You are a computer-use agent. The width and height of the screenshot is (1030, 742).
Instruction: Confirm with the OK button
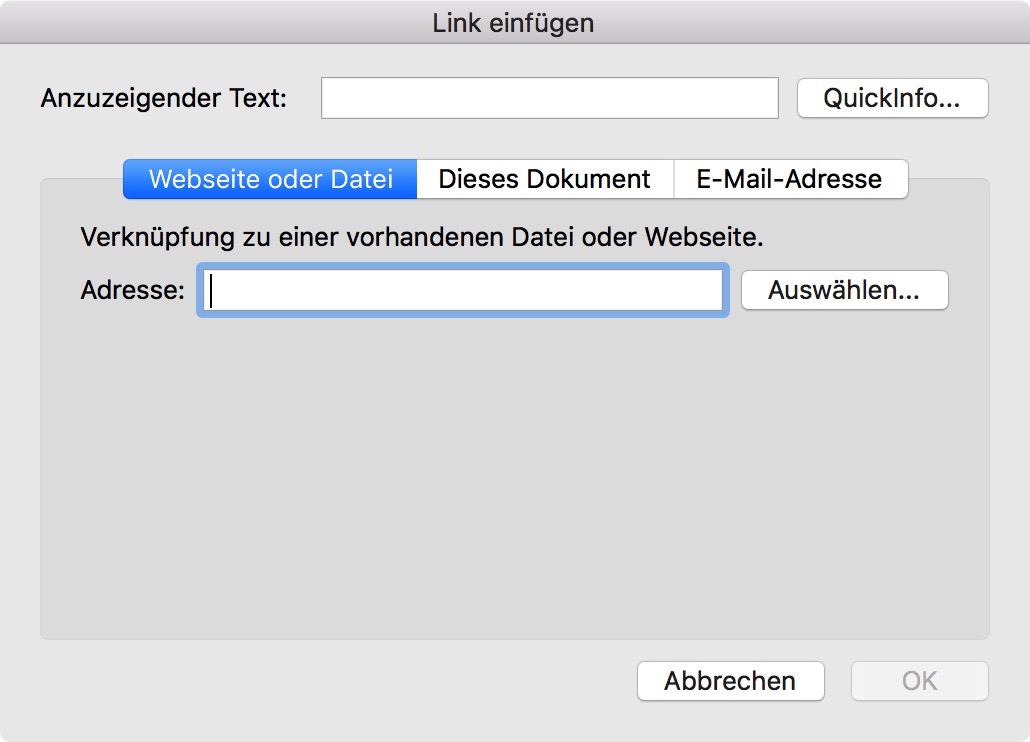click(x=919, y=681)
